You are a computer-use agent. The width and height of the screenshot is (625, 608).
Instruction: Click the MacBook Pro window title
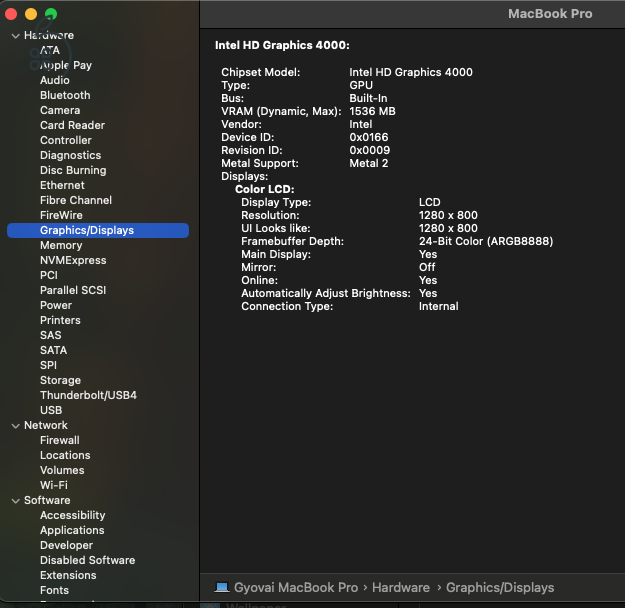550,14
